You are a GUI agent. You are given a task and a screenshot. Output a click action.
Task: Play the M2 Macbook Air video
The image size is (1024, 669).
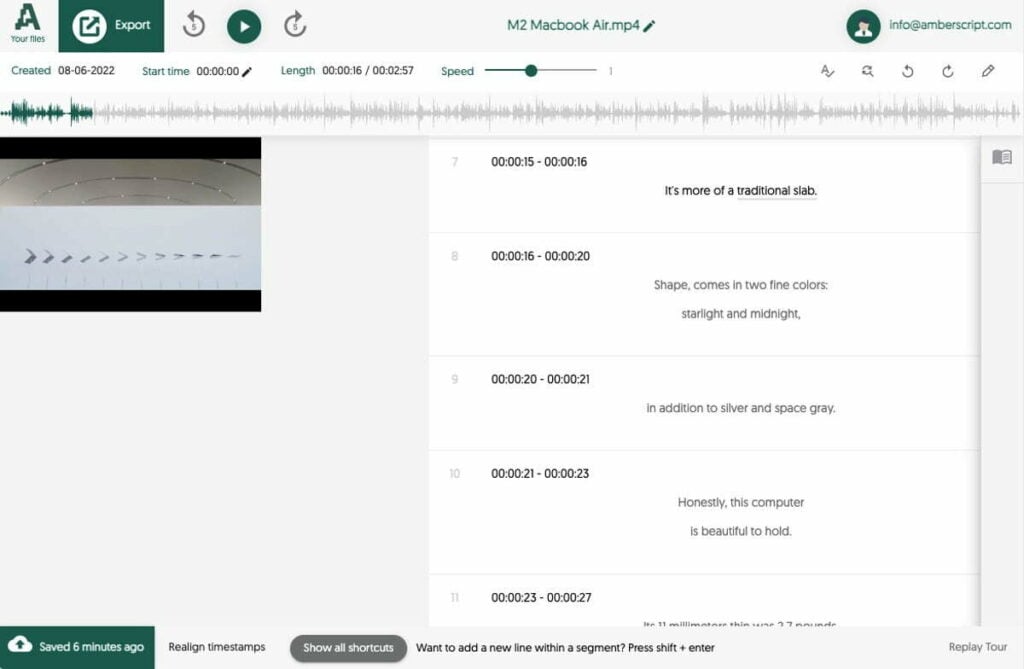click(x=244, y=26)
